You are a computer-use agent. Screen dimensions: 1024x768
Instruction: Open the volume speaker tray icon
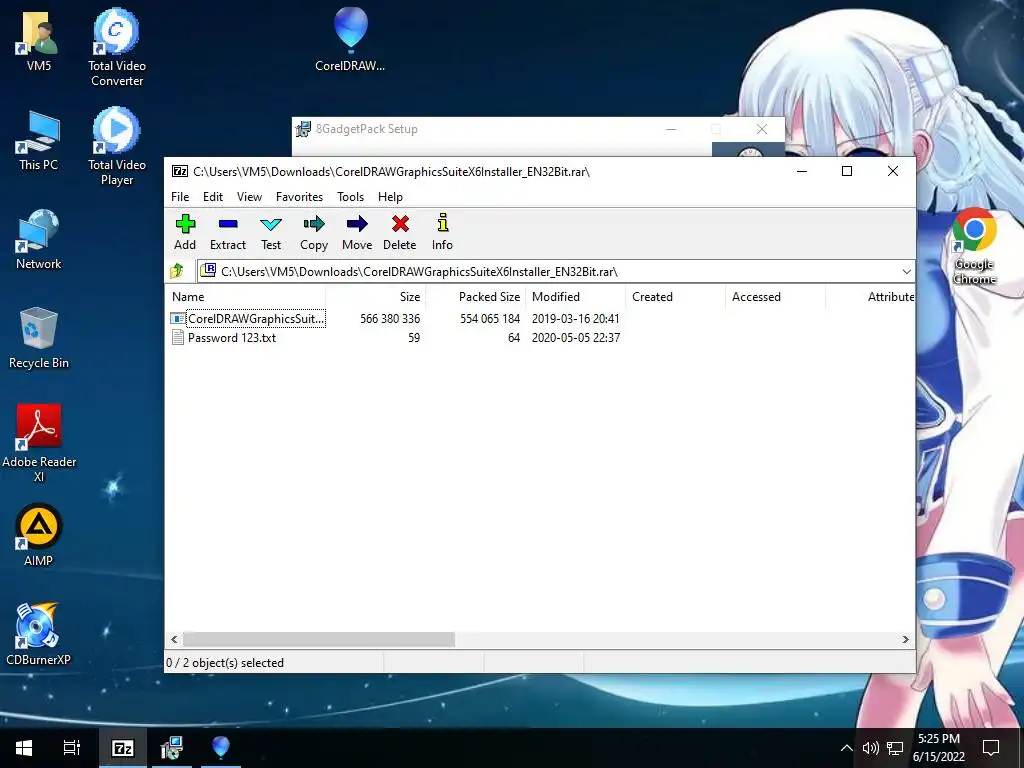click(871, 748)
